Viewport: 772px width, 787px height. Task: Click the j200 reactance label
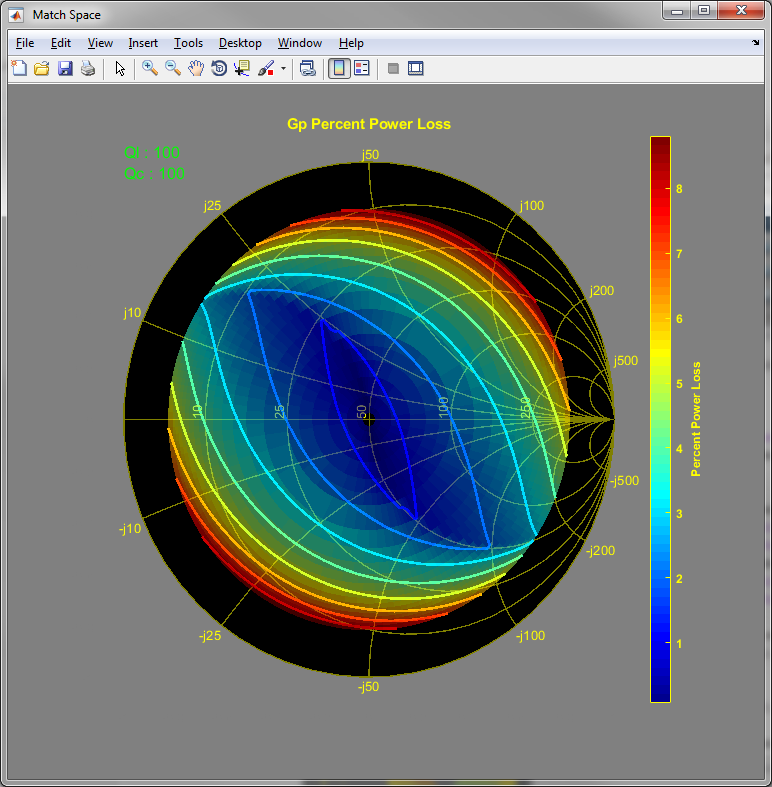(601, 291)
